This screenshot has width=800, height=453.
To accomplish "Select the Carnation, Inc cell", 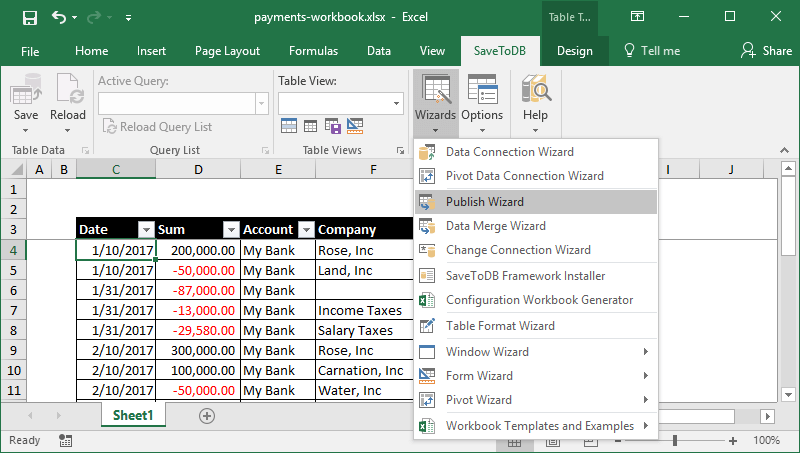I will coord(364,370).
